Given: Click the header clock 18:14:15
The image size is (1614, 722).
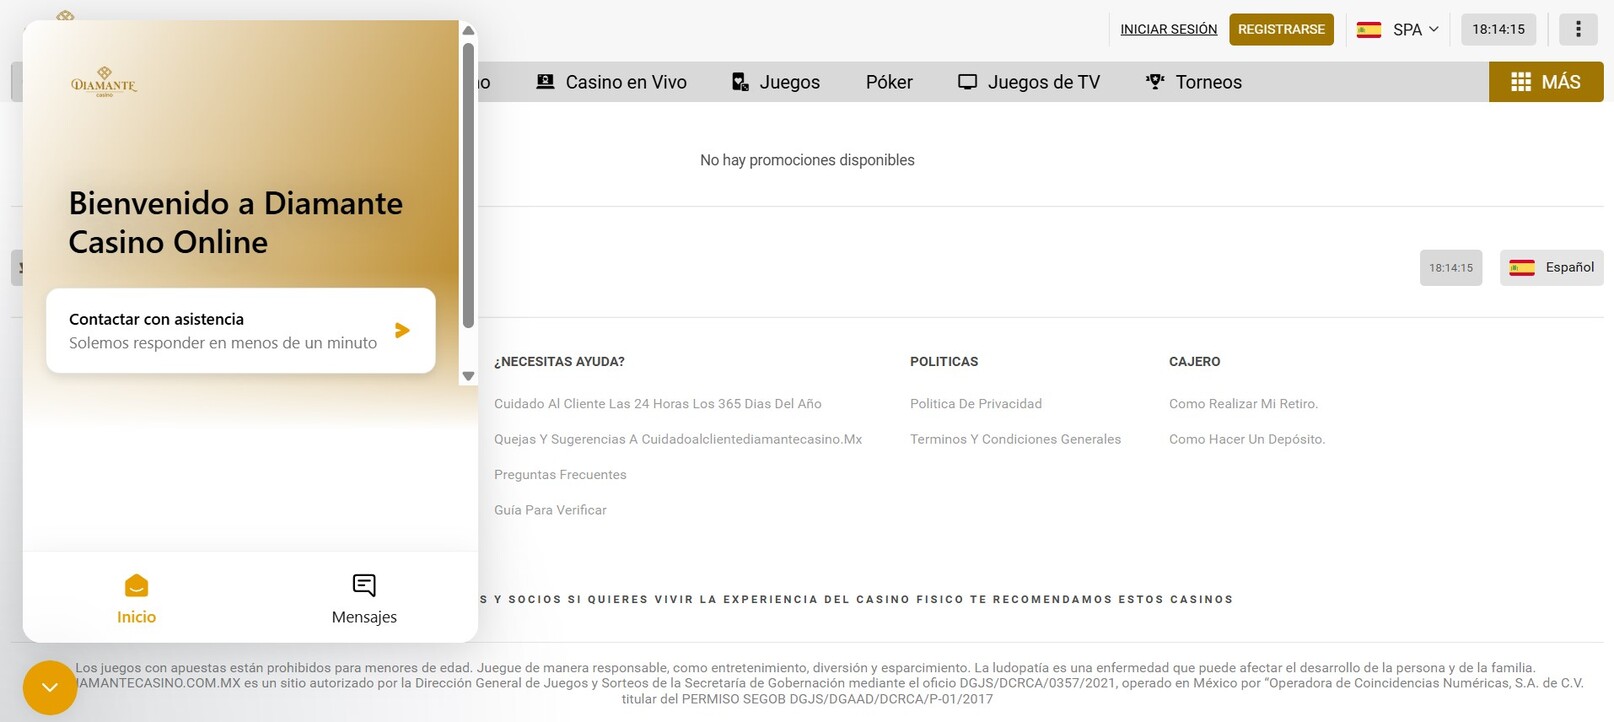Looking at the screenshot, I should 1498,29.
